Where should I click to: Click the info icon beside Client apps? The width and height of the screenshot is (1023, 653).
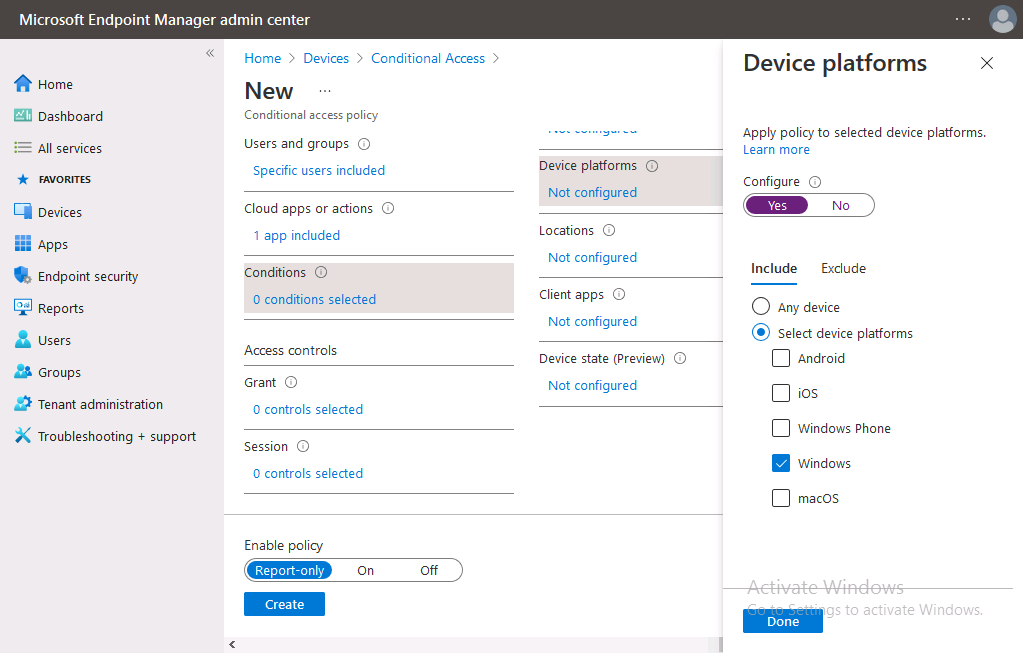point(619,294)
